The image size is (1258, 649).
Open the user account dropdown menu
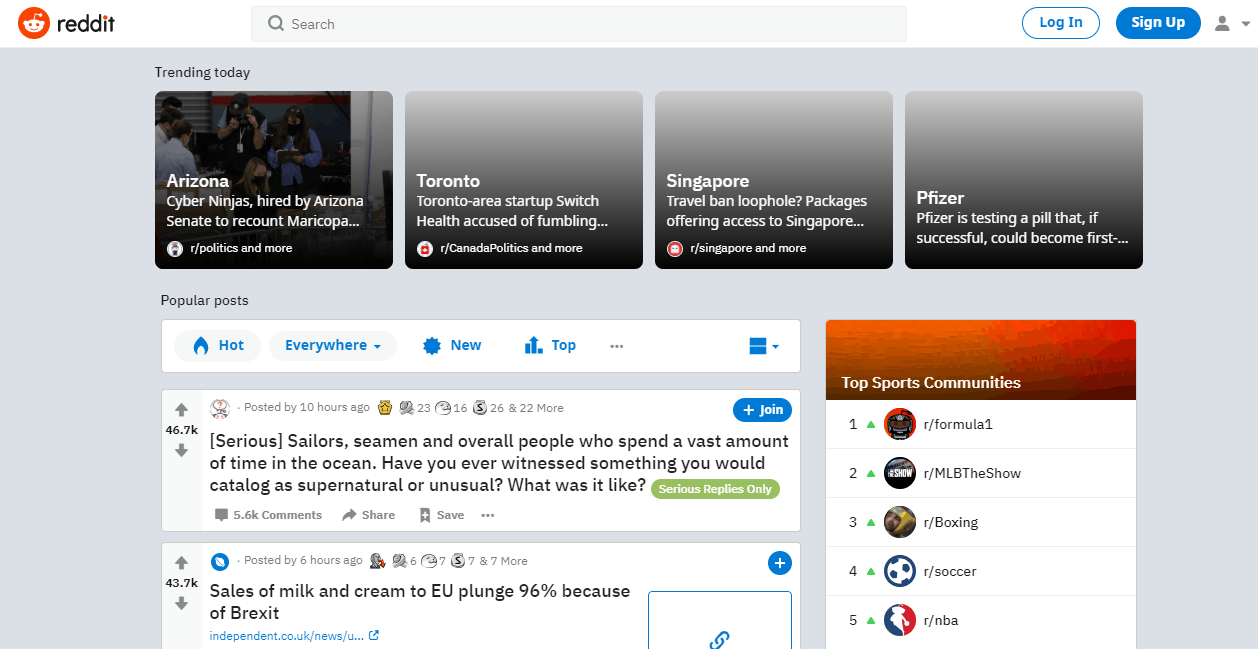click(x=1232, y=23)
